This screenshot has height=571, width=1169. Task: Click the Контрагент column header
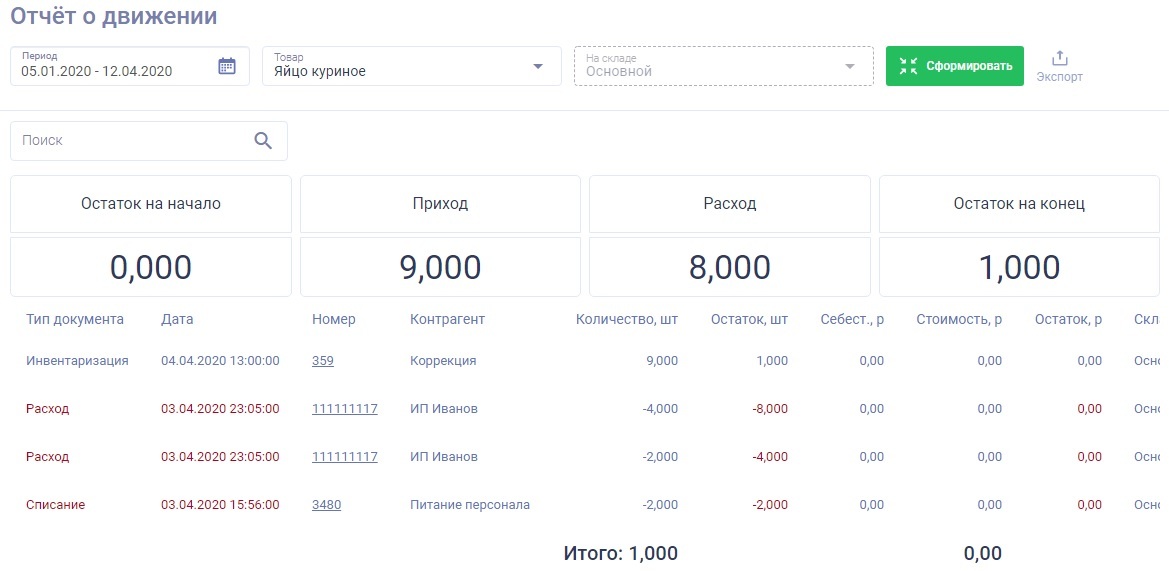(x=447, y=319)
